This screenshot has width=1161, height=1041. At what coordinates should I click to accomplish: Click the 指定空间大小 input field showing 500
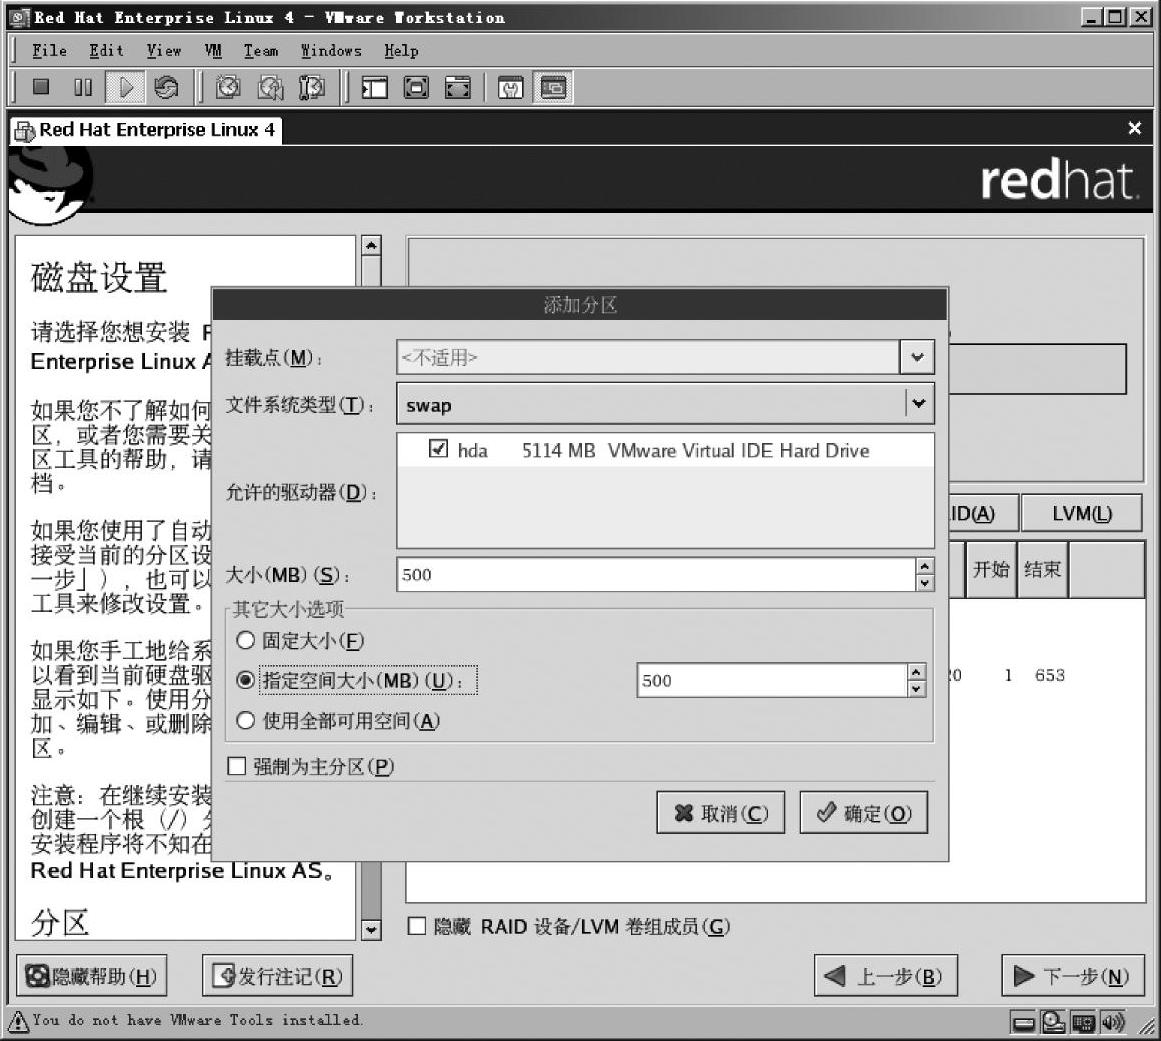tap(772, 680)
